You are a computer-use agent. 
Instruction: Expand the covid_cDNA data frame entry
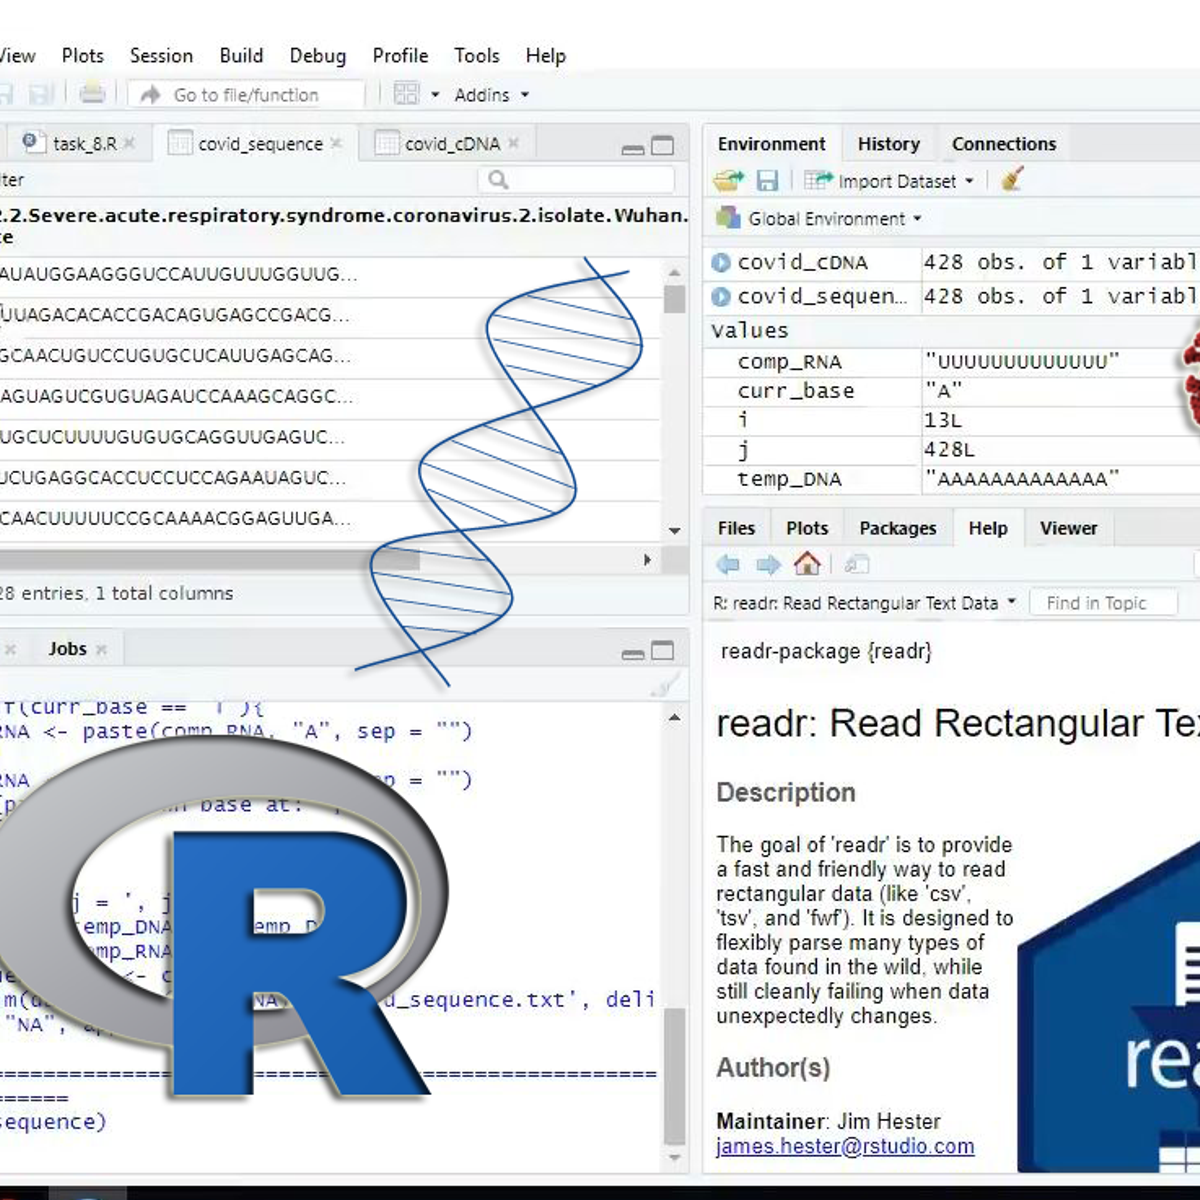point(721,263)
